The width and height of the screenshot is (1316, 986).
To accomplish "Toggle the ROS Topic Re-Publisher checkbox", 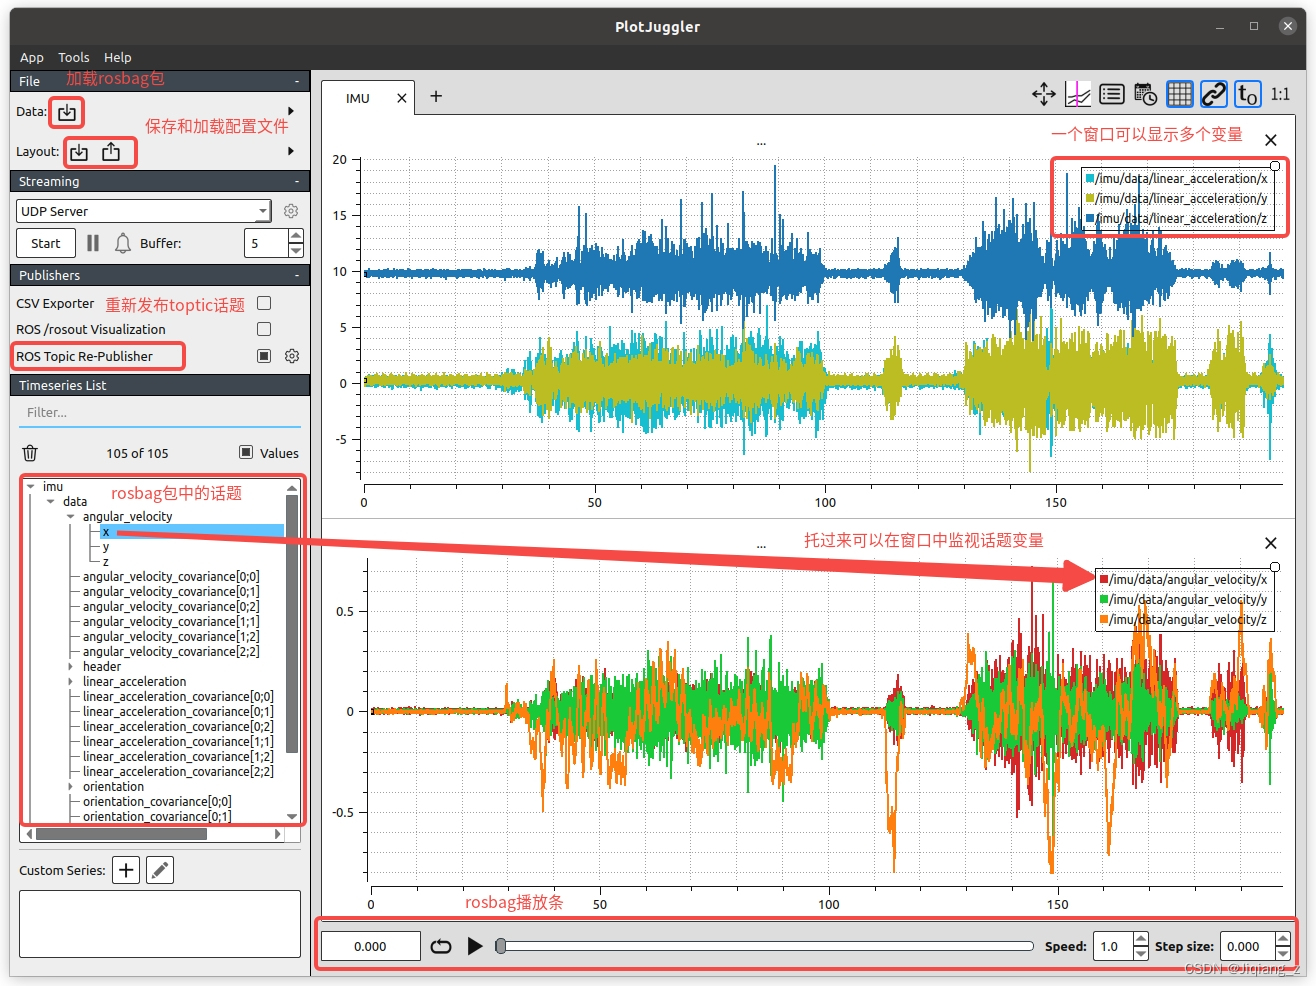I will click(264, 356).
